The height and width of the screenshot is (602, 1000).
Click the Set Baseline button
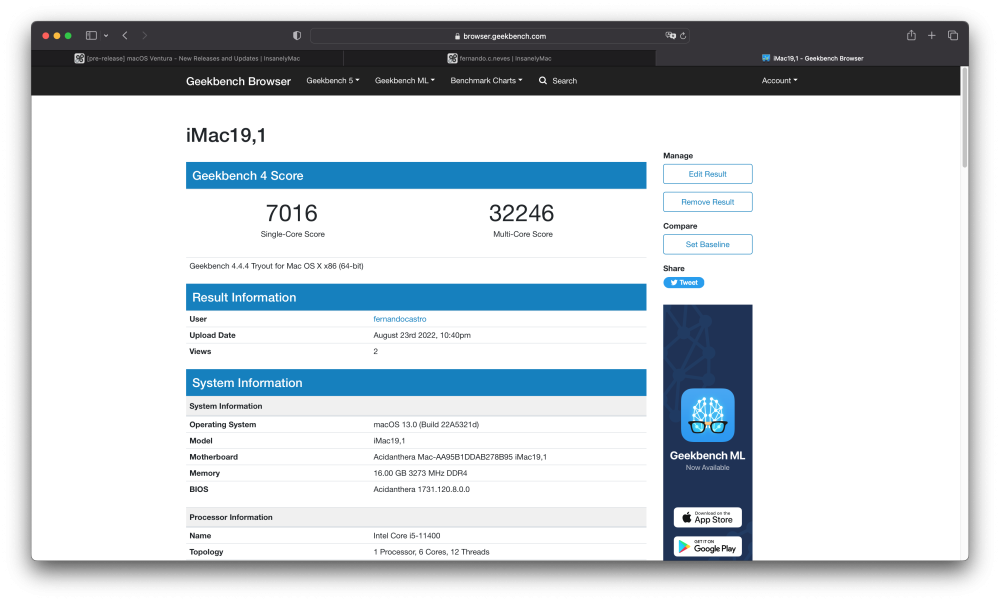[707, 244]
